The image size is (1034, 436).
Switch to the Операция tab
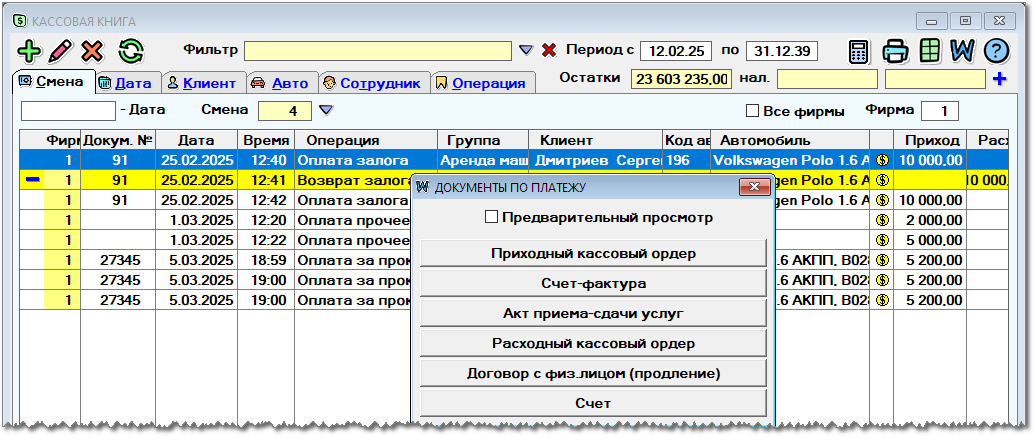click(x=483, y=83)
